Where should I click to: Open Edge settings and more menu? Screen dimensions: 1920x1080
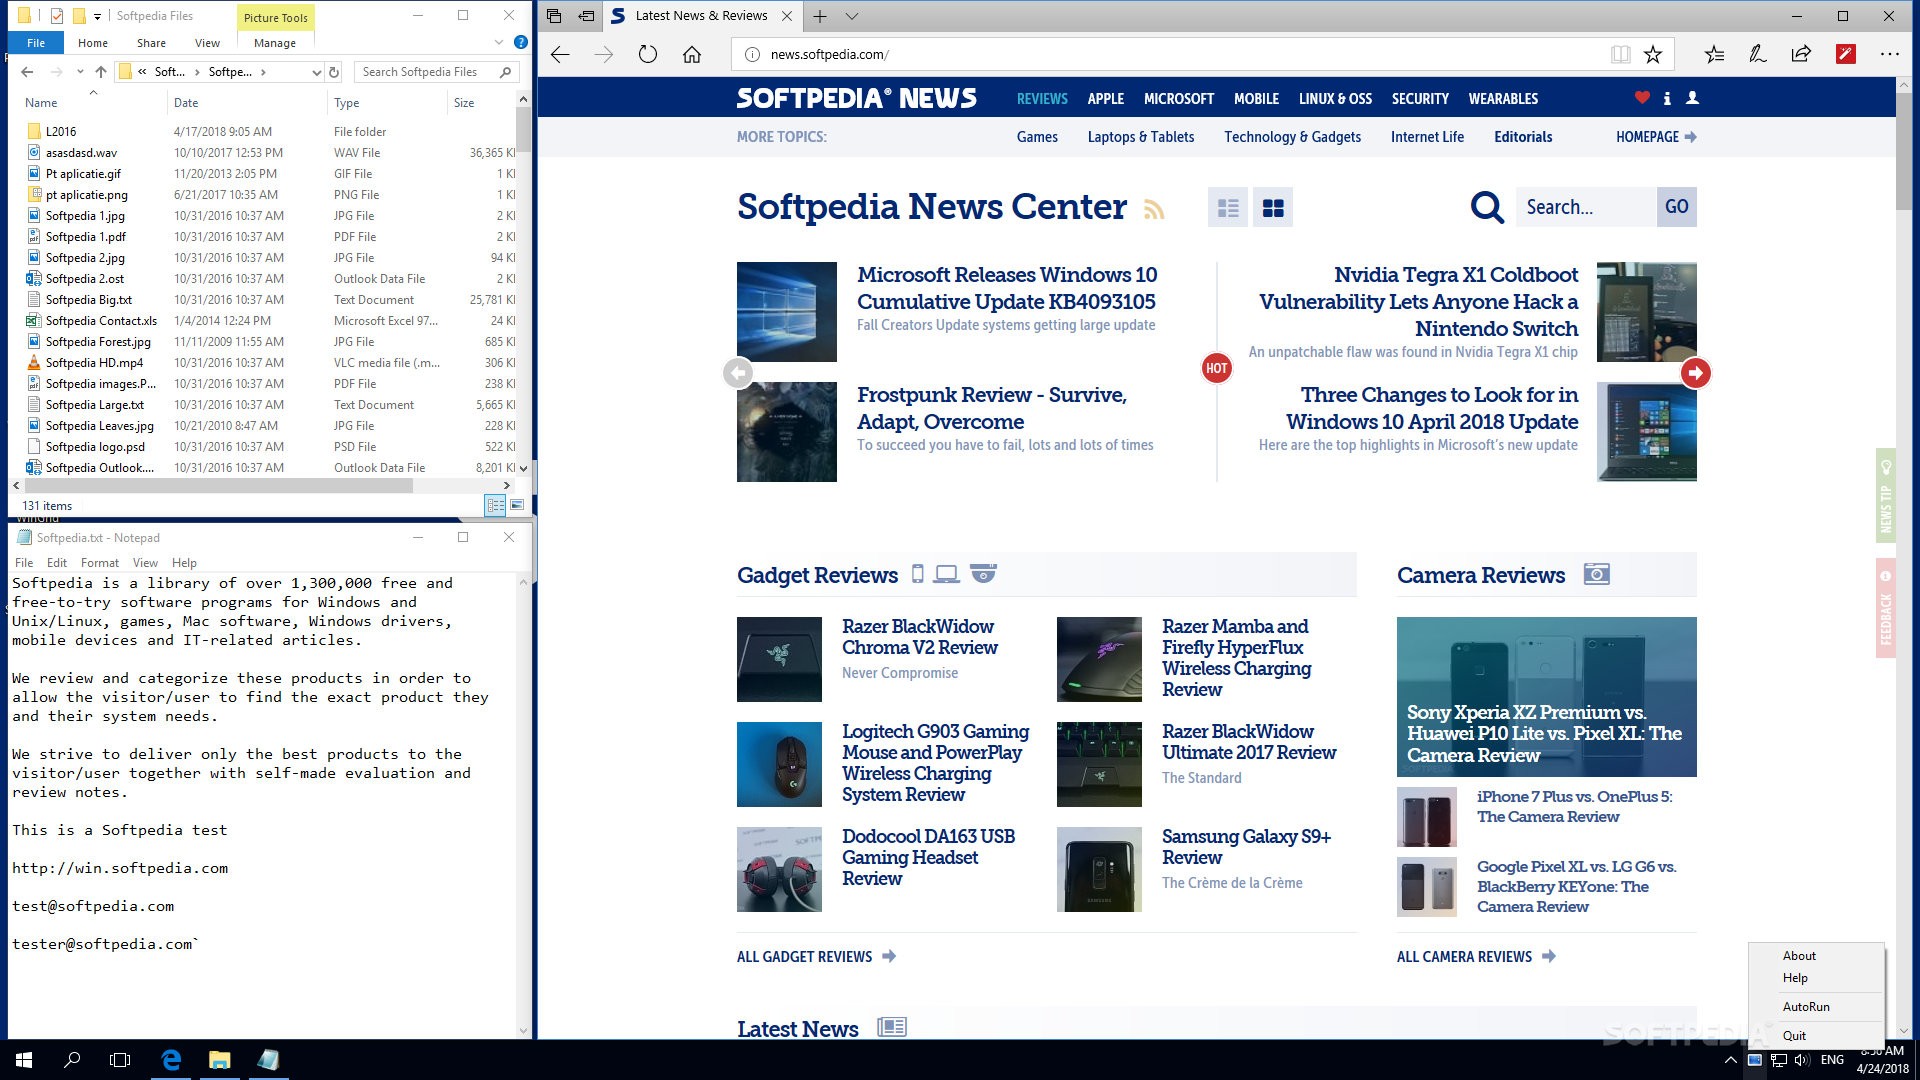(1889, 54)
